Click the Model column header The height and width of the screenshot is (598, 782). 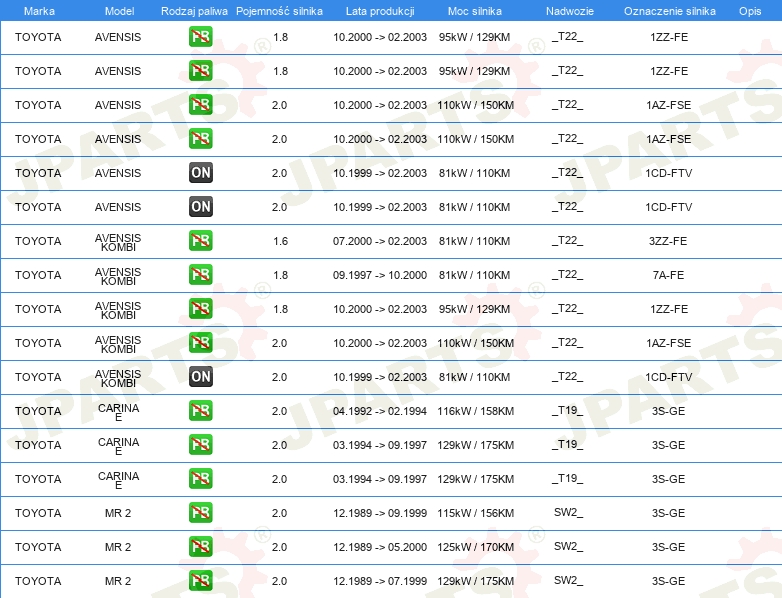pos(119,11)
